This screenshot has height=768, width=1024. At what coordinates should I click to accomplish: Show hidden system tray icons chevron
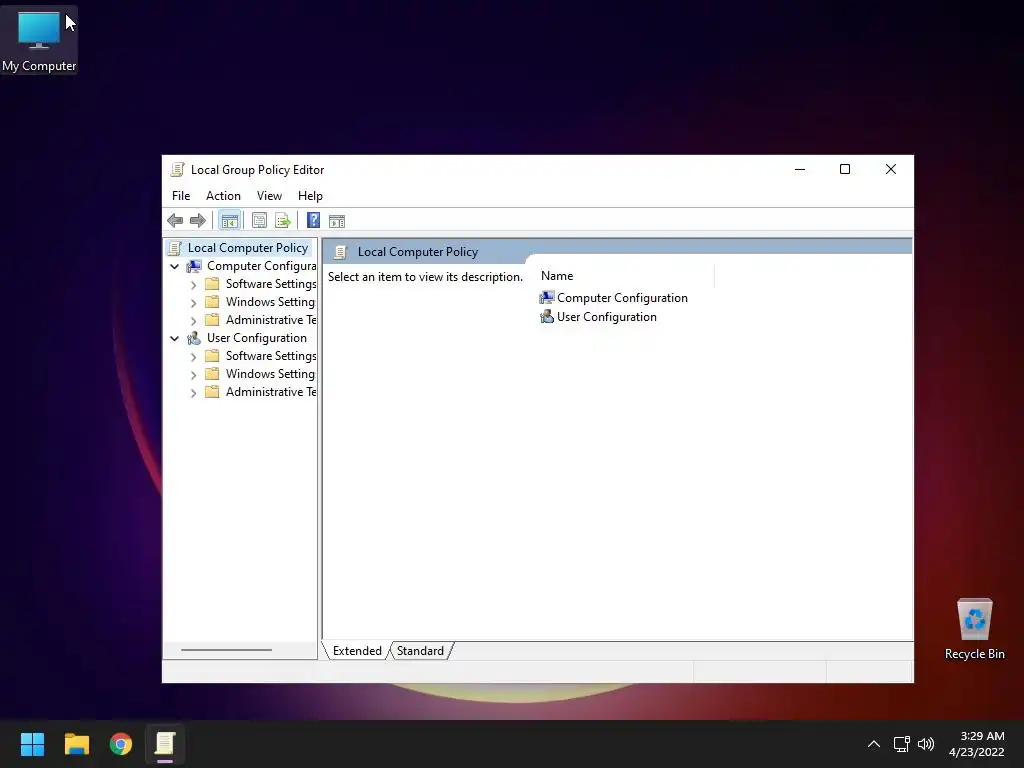click(874, 744)
